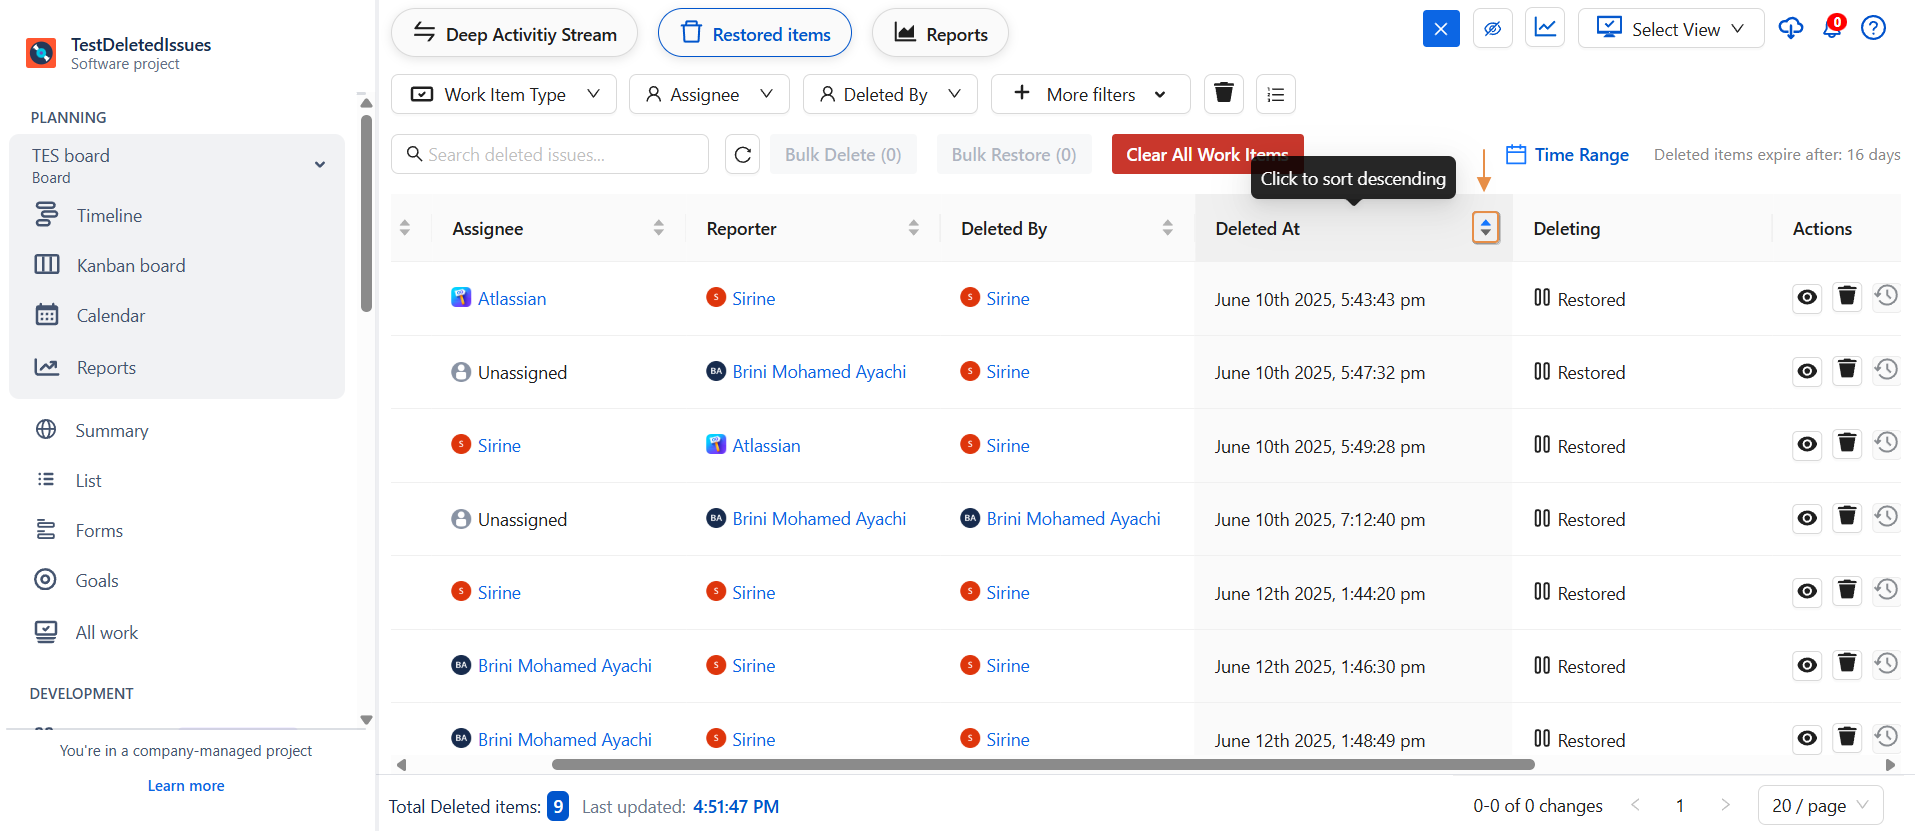This screenshot has height=831, width=1915.
Task: Toggle the crossed-eye visibility button in top bar
Action: [x=1492, y=28]
